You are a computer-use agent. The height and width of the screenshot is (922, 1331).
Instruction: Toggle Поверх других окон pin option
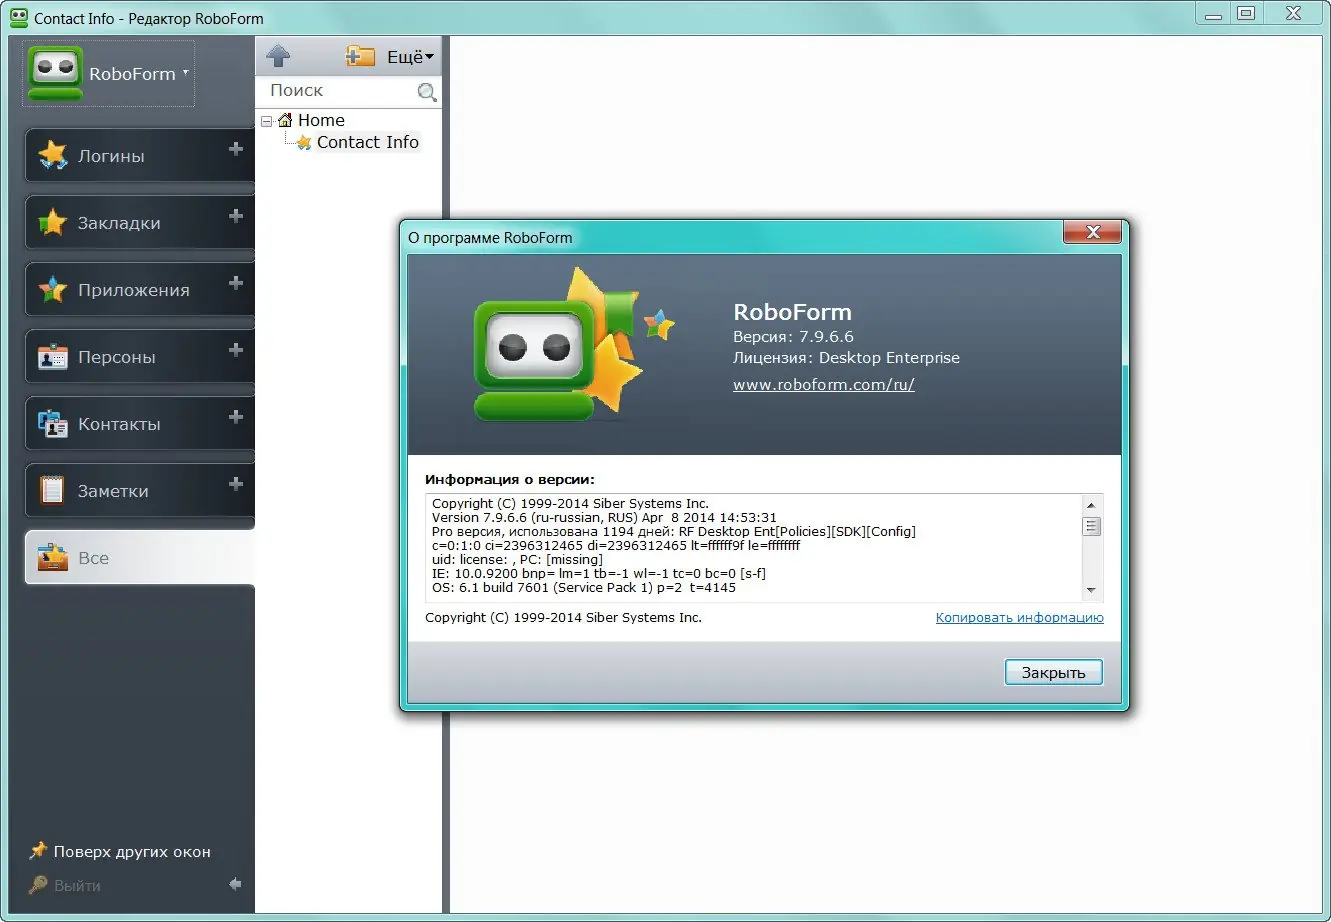coord(120,852)
